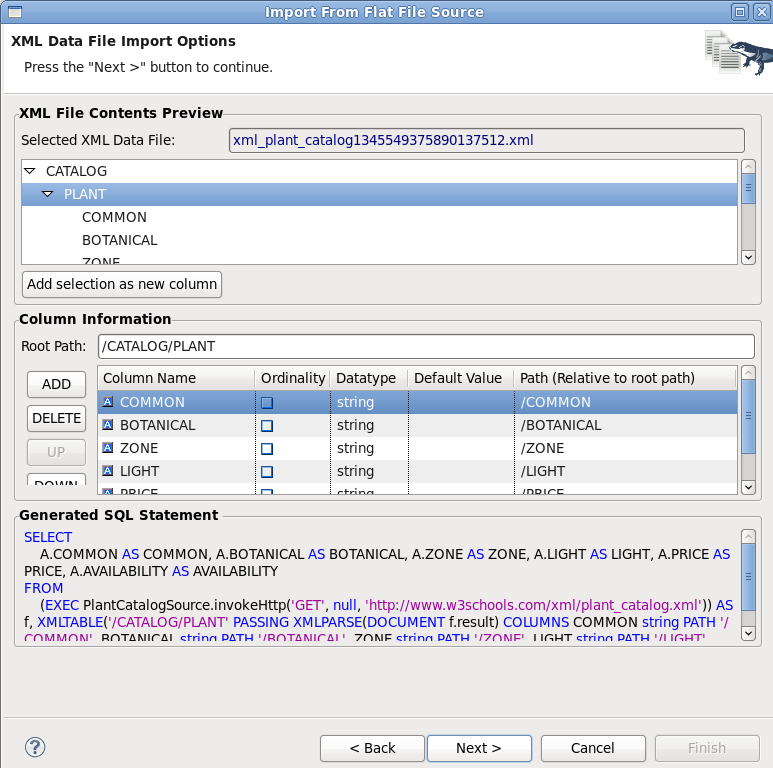Viewport: 773px width, 768px height.
Task: Click default value cell for LIGHT row
Action: [x=461, y=471]
